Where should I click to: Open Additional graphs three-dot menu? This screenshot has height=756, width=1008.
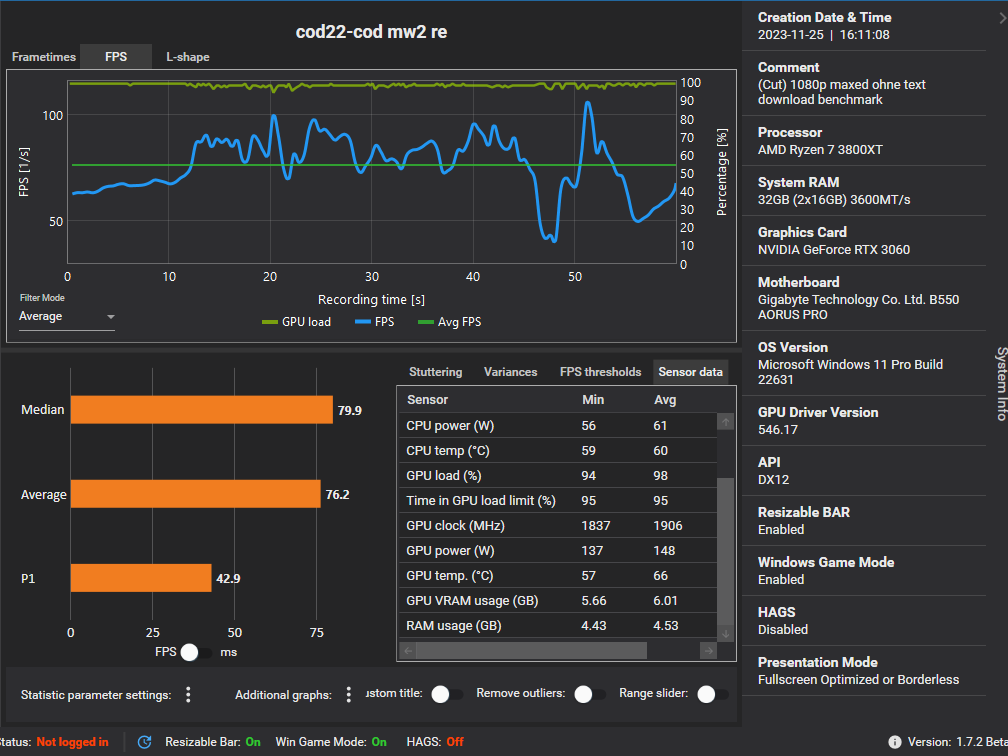tap(348, 694)
